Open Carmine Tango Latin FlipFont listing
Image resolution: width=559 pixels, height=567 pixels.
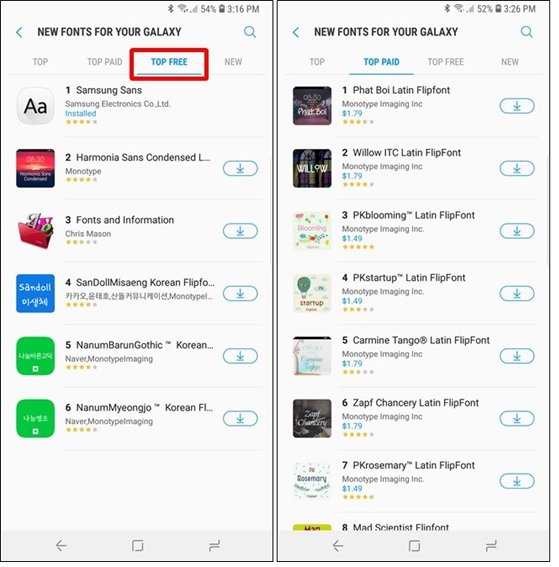(x=416, y=356)
